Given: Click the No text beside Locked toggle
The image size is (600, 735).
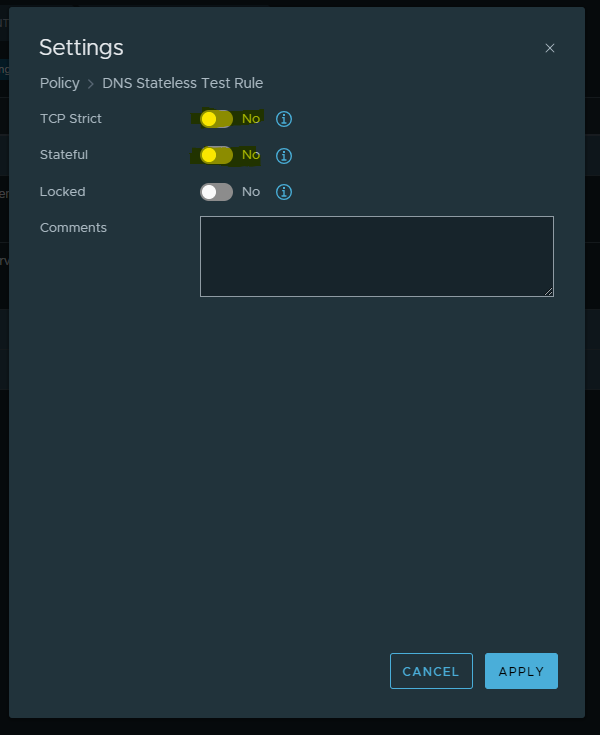Looking at the screenshot, I should click(x=251, y=192).
